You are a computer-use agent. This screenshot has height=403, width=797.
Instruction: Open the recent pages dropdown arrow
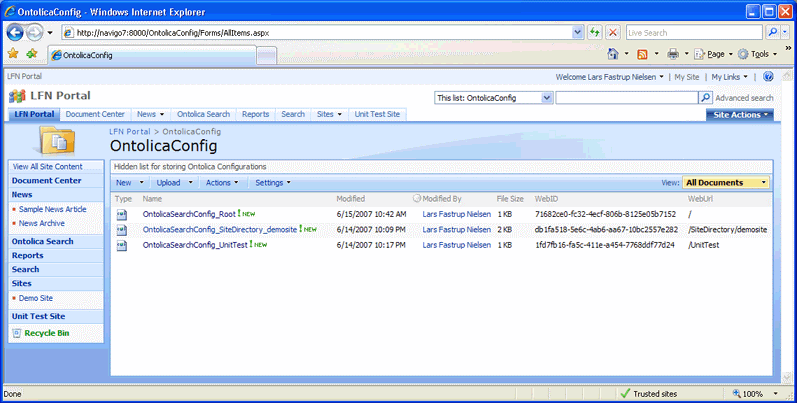[50, 33]
